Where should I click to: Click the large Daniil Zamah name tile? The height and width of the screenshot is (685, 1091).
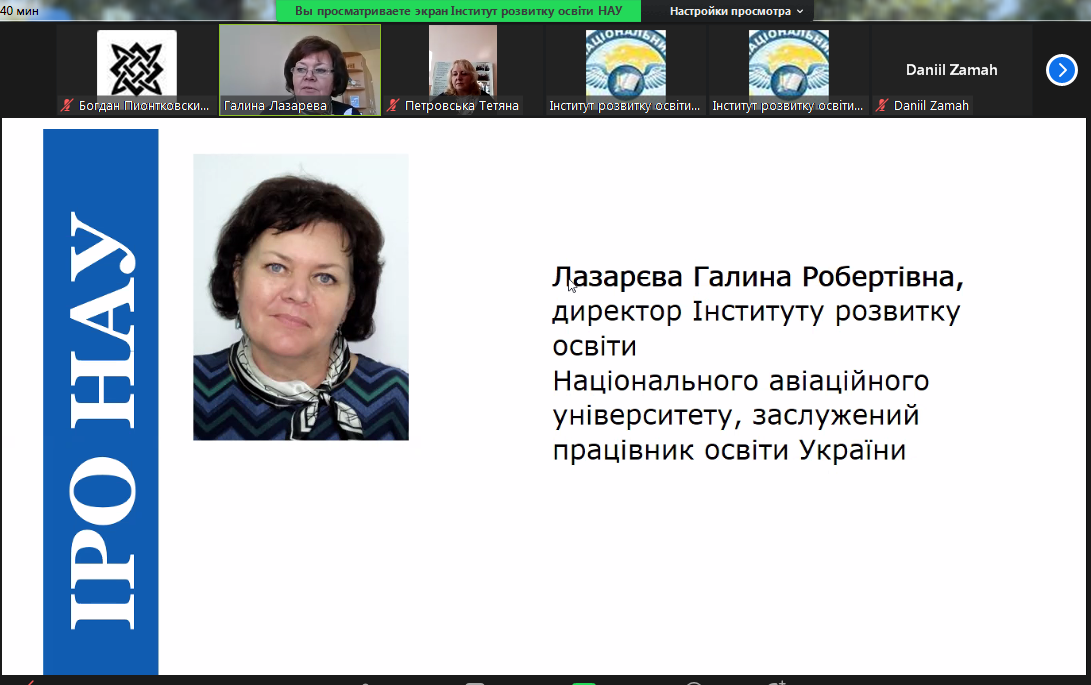(951, 70)
